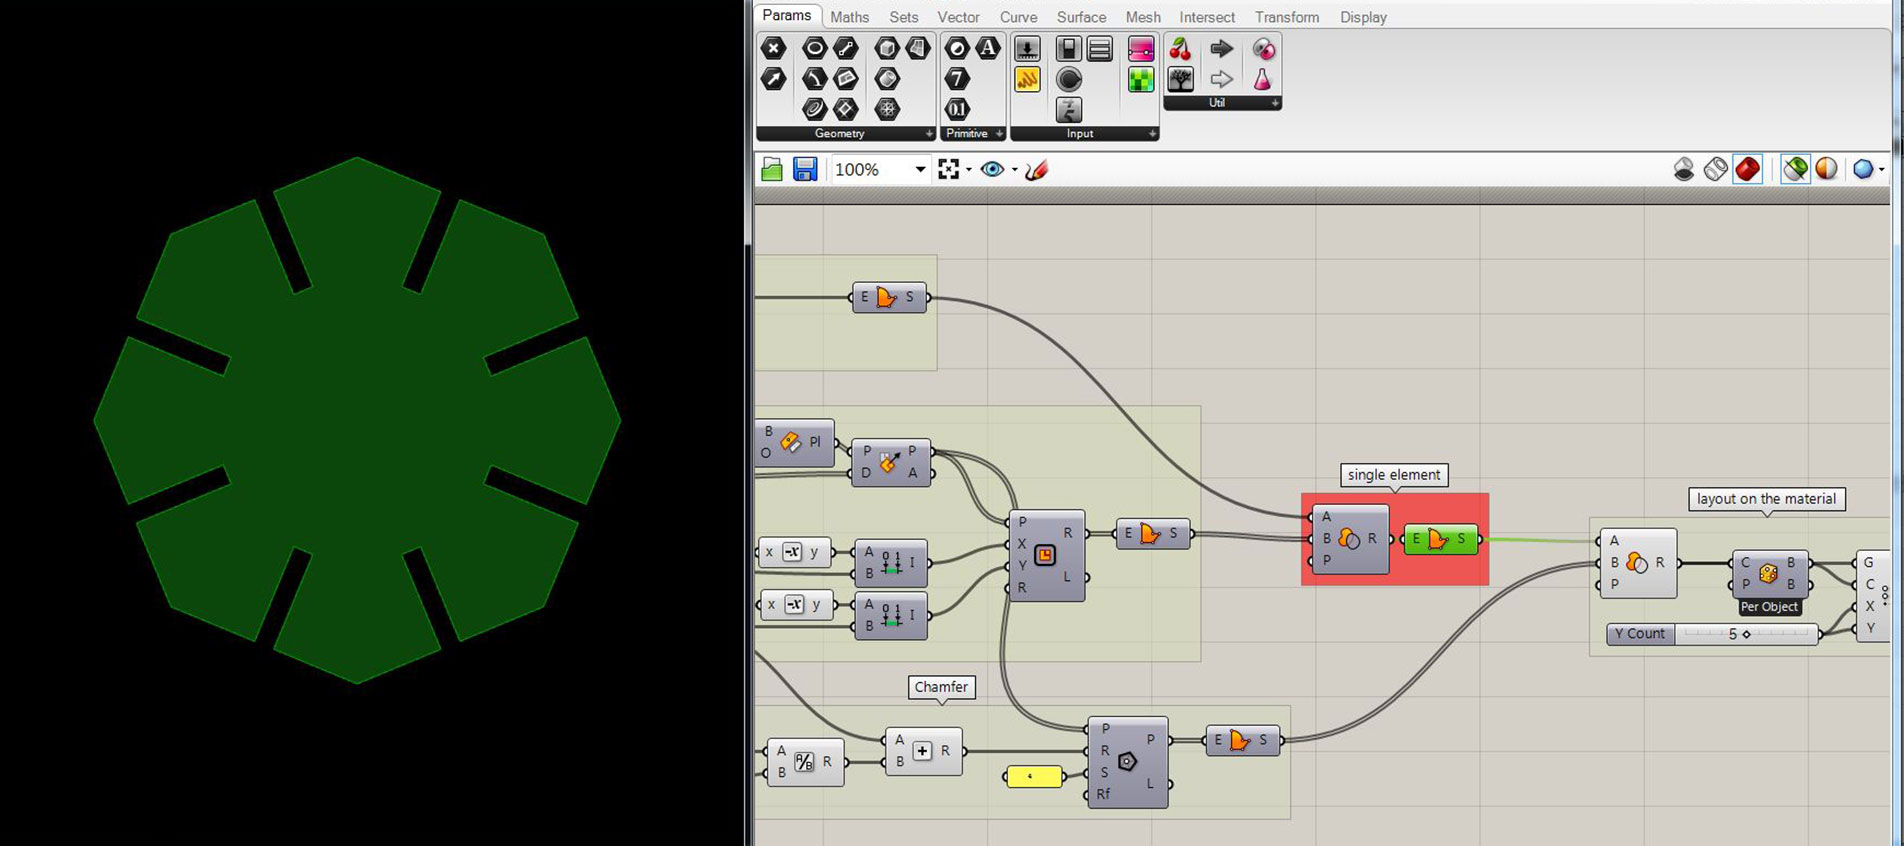Click the eye named views icon
Screen dimensions: 1904x846
point(992,169)
